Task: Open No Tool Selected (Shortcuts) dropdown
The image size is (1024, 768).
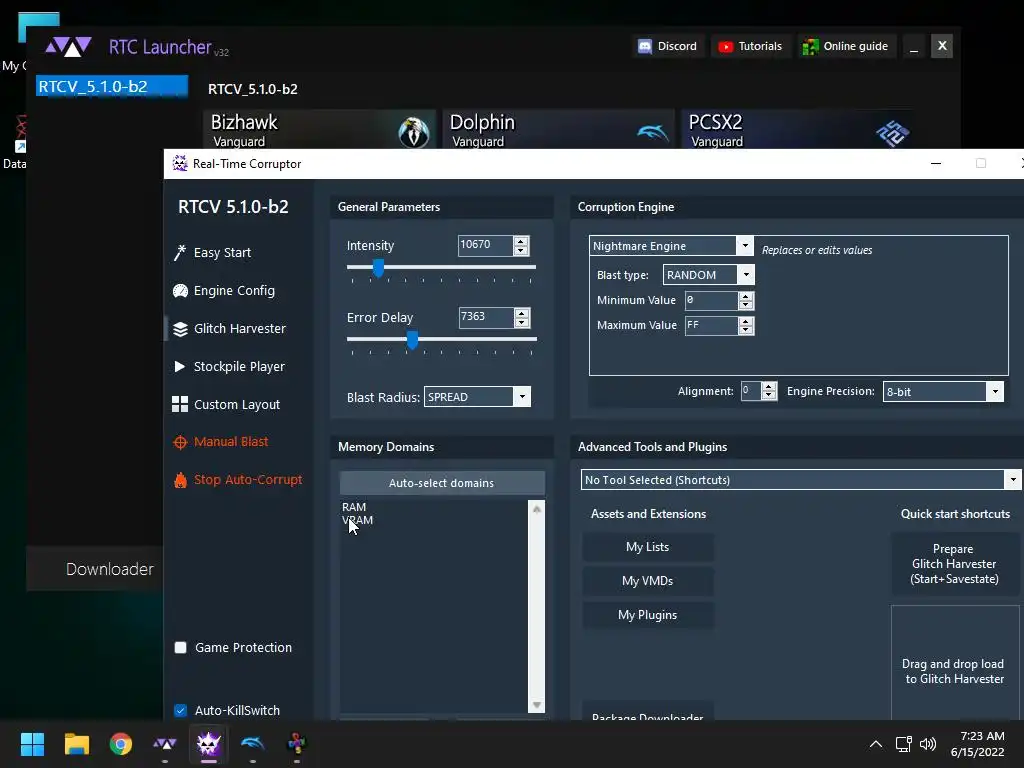Action: pos(1012,480)
